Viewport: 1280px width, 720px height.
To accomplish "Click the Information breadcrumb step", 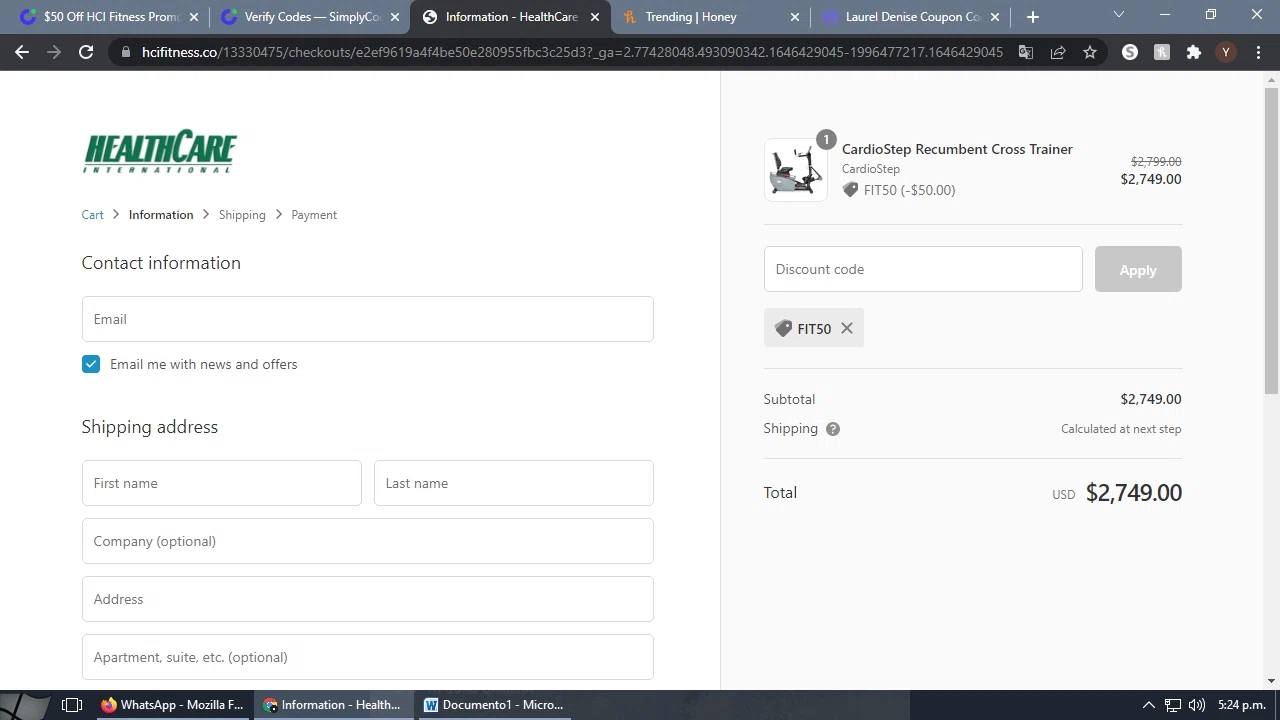I will click(161, 215).
